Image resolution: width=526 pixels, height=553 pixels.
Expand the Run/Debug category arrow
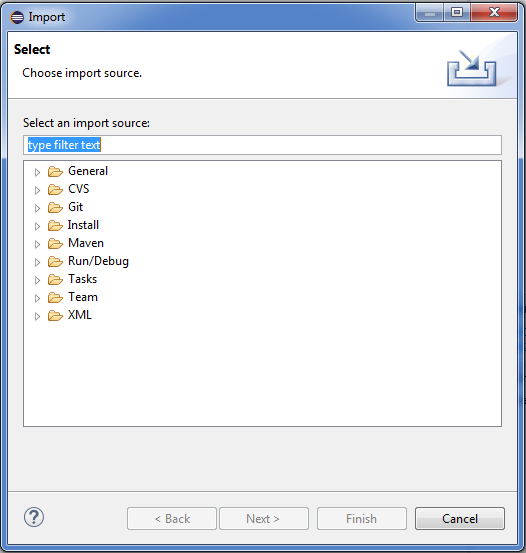[x=37, y=262]
